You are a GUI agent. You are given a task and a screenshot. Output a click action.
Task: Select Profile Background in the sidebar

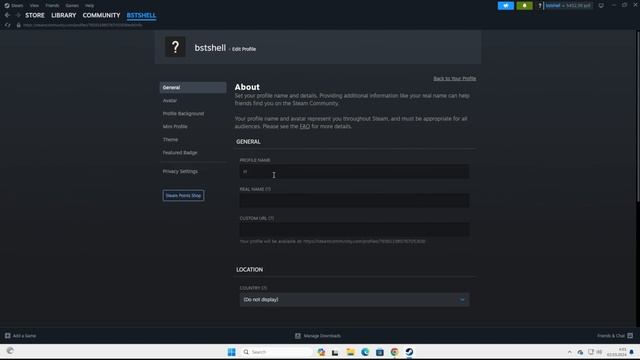(183, 113)
